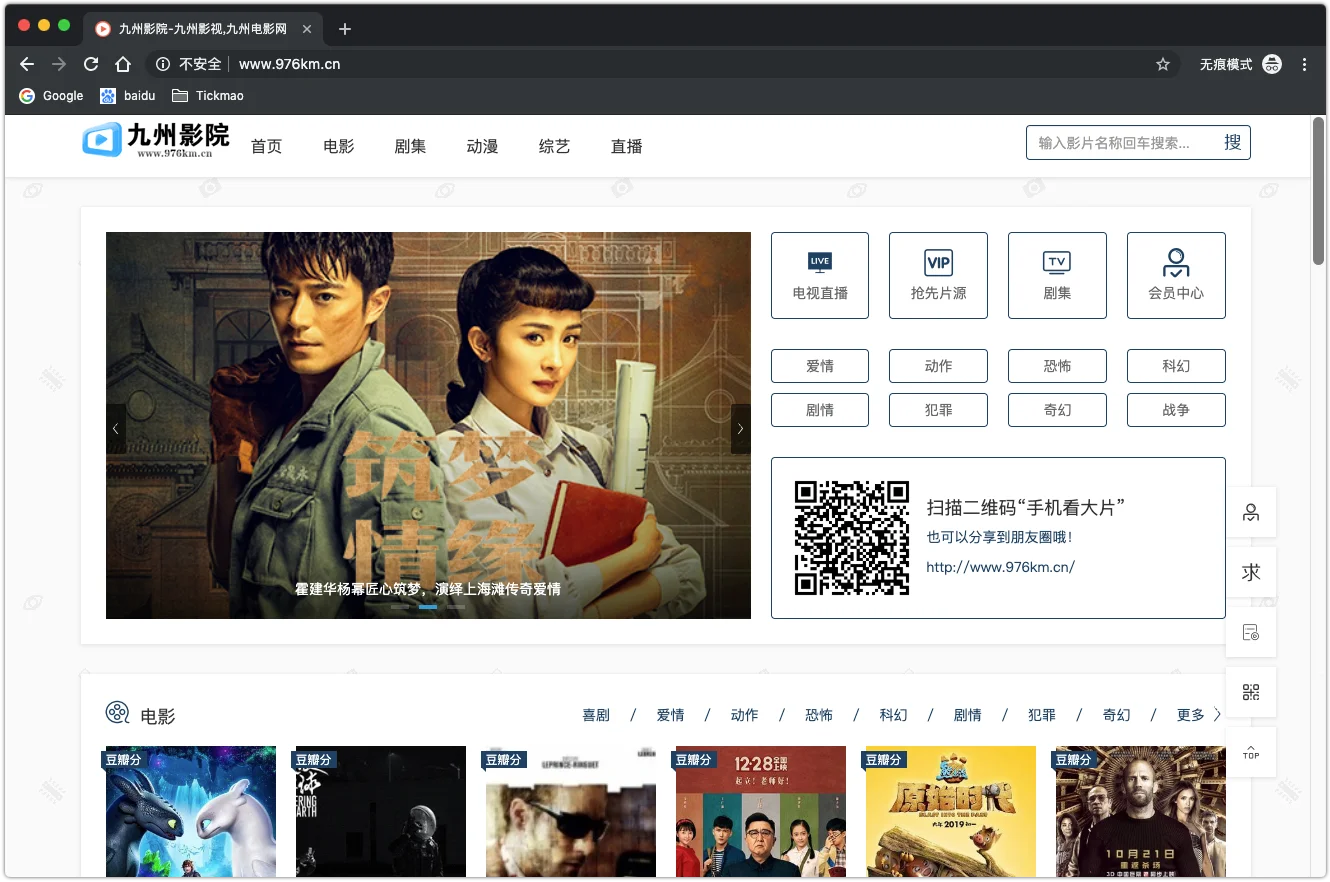Open the 会员中心 member center tile
Image resolution: width=1330 pixels, height=882 pixels.
pyautogui.click(x=1176, y=276)
